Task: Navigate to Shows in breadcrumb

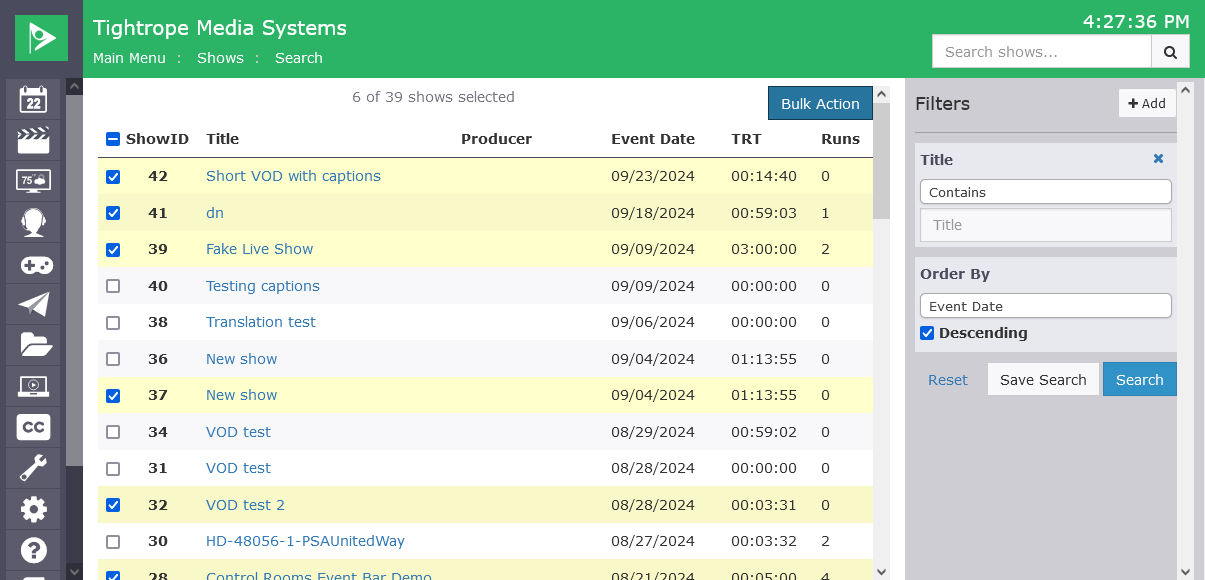Action: (x=220, y=58)
